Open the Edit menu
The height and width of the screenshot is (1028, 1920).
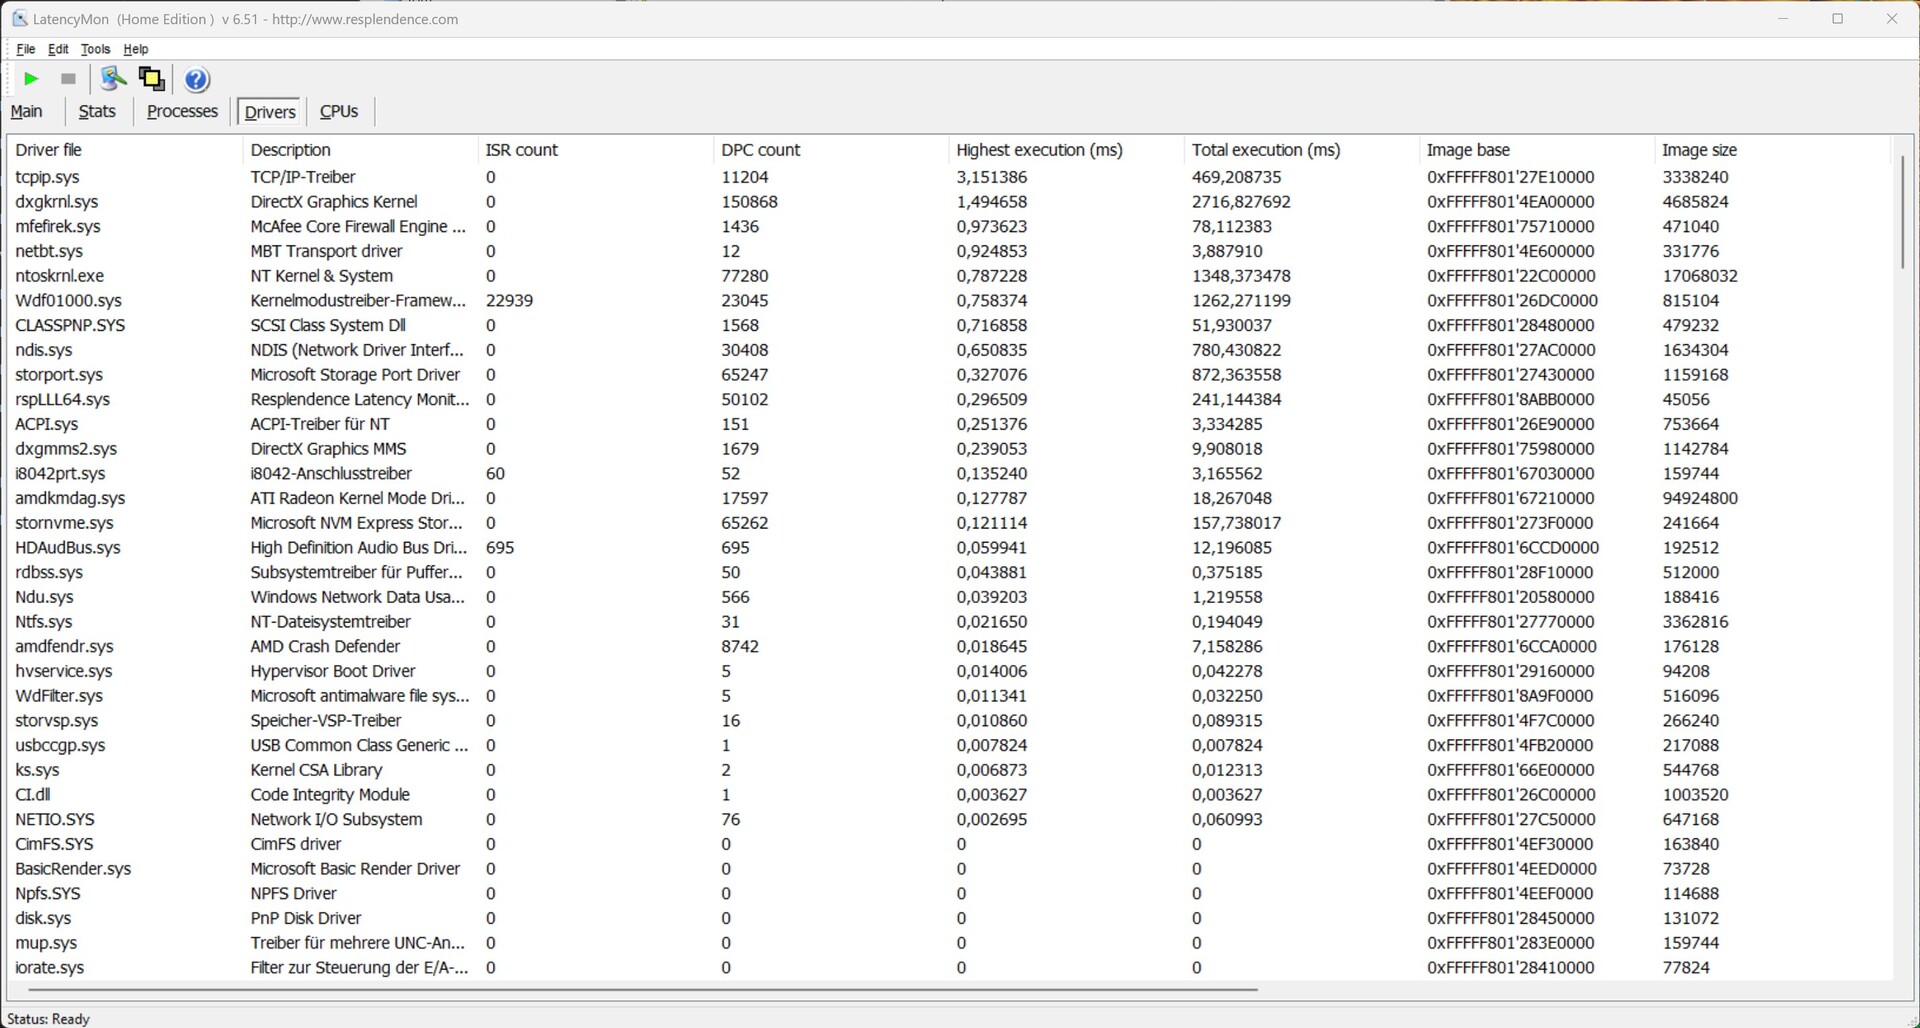click(59, 49)
